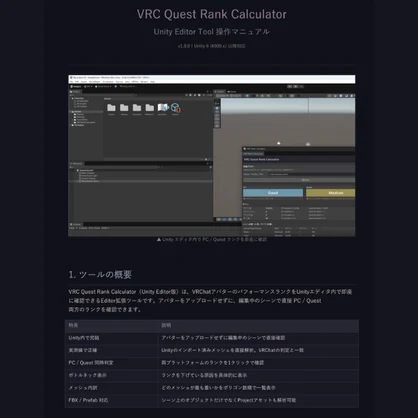
Task: Open the Hierarchy tab in Unity screenshot
Action: (x=76, y=164)
